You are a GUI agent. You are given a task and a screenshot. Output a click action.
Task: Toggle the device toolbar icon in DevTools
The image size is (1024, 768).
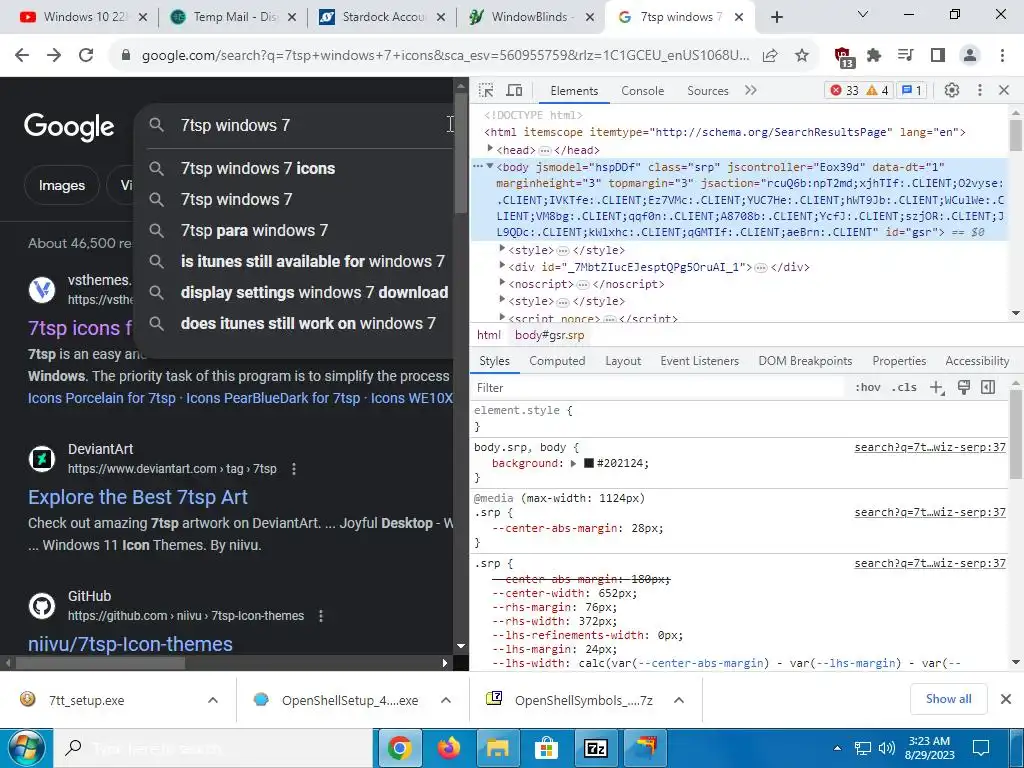click(515, 90)
